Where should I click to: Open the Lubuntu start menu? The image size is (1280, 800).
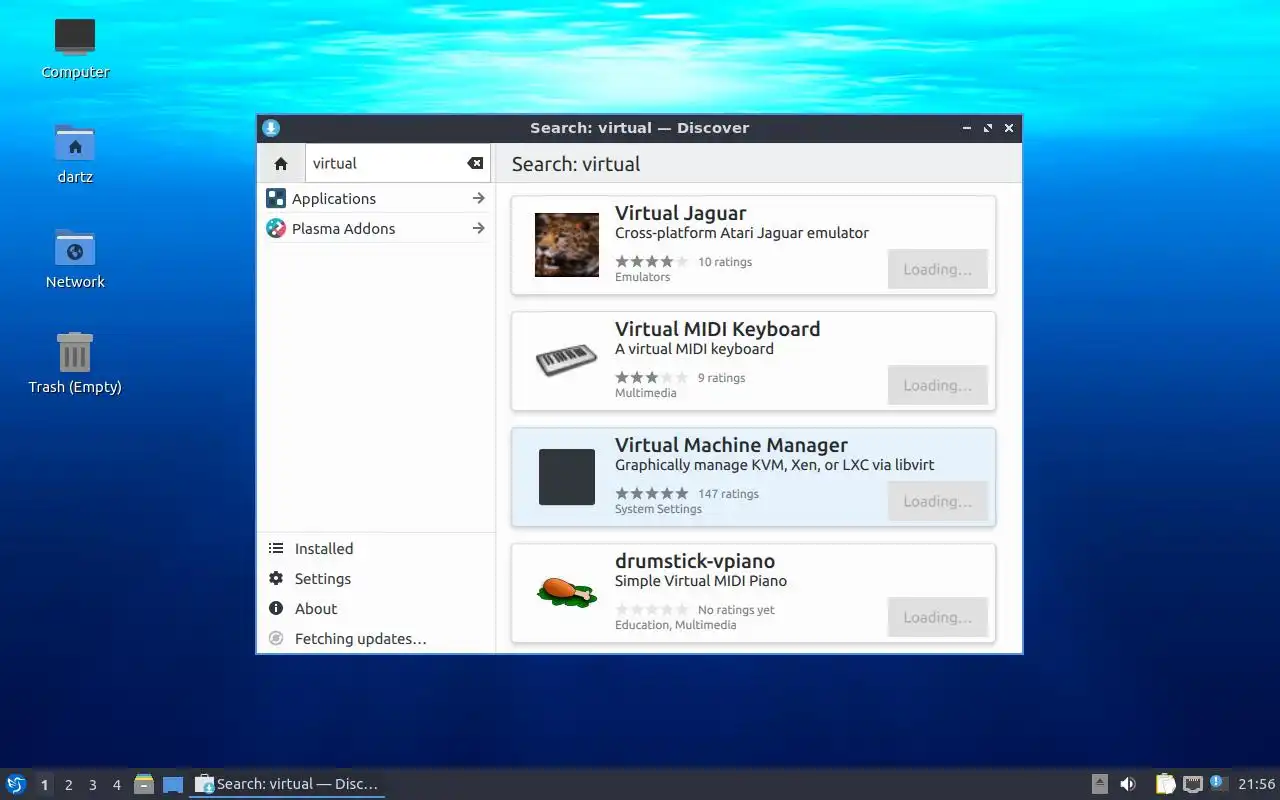pyautogui.click(x=16, y=784)
